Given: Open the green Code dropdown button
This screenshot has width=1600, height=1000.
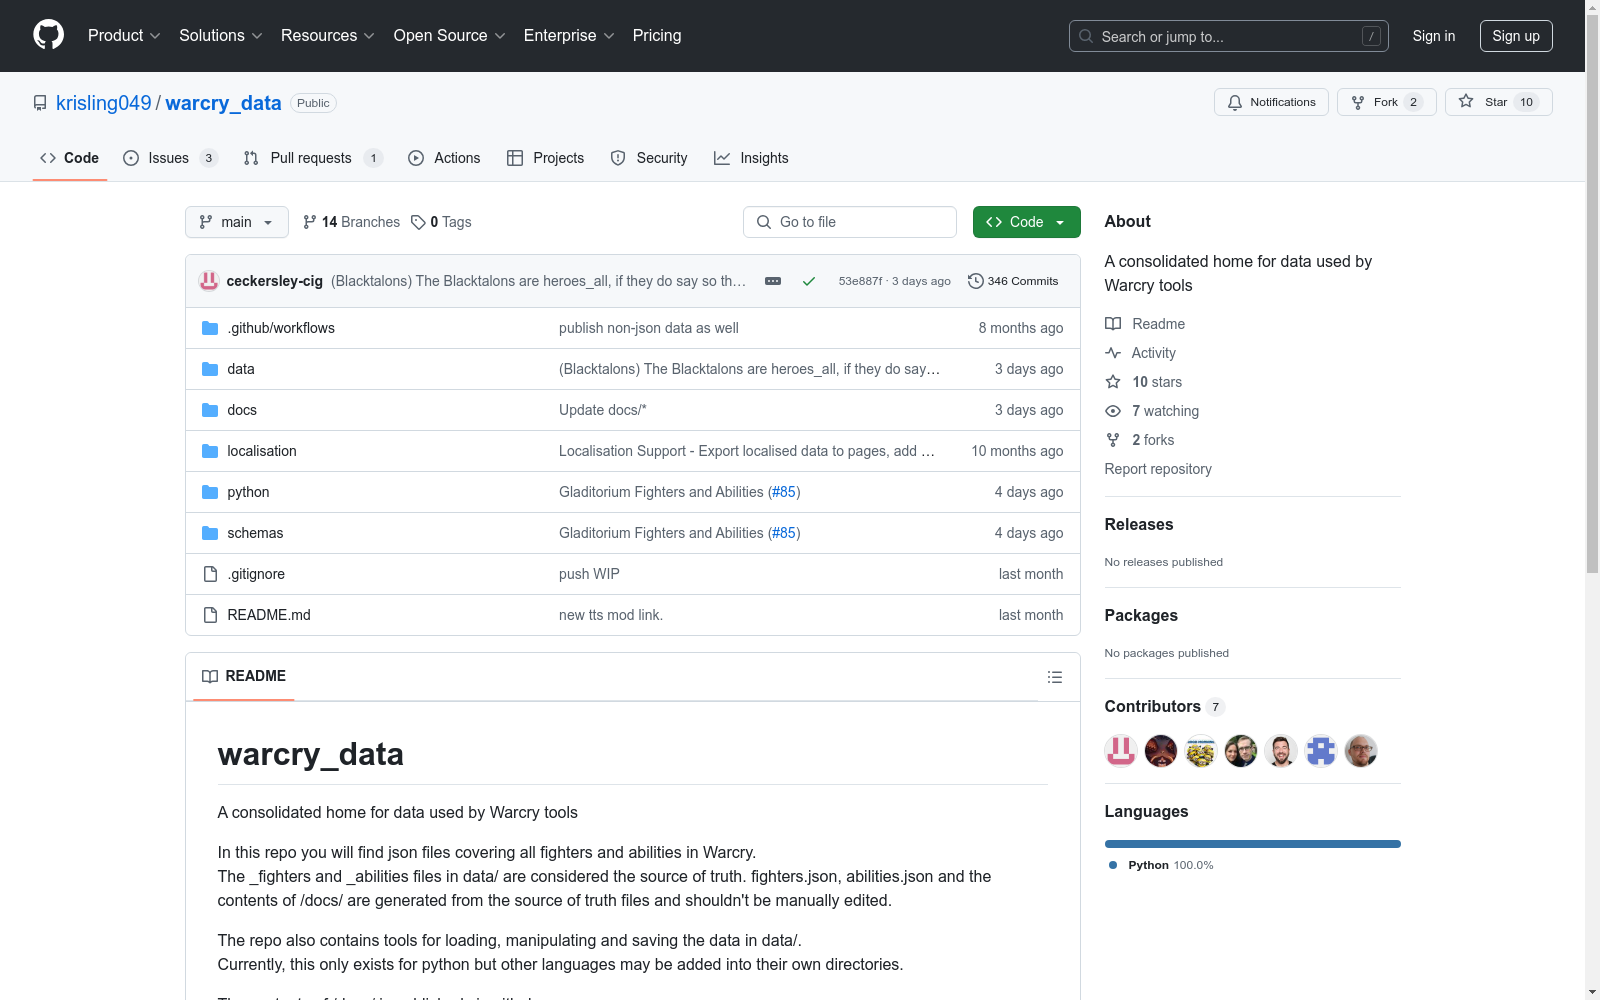Looking at the screenshot, I should [1026, 222].
